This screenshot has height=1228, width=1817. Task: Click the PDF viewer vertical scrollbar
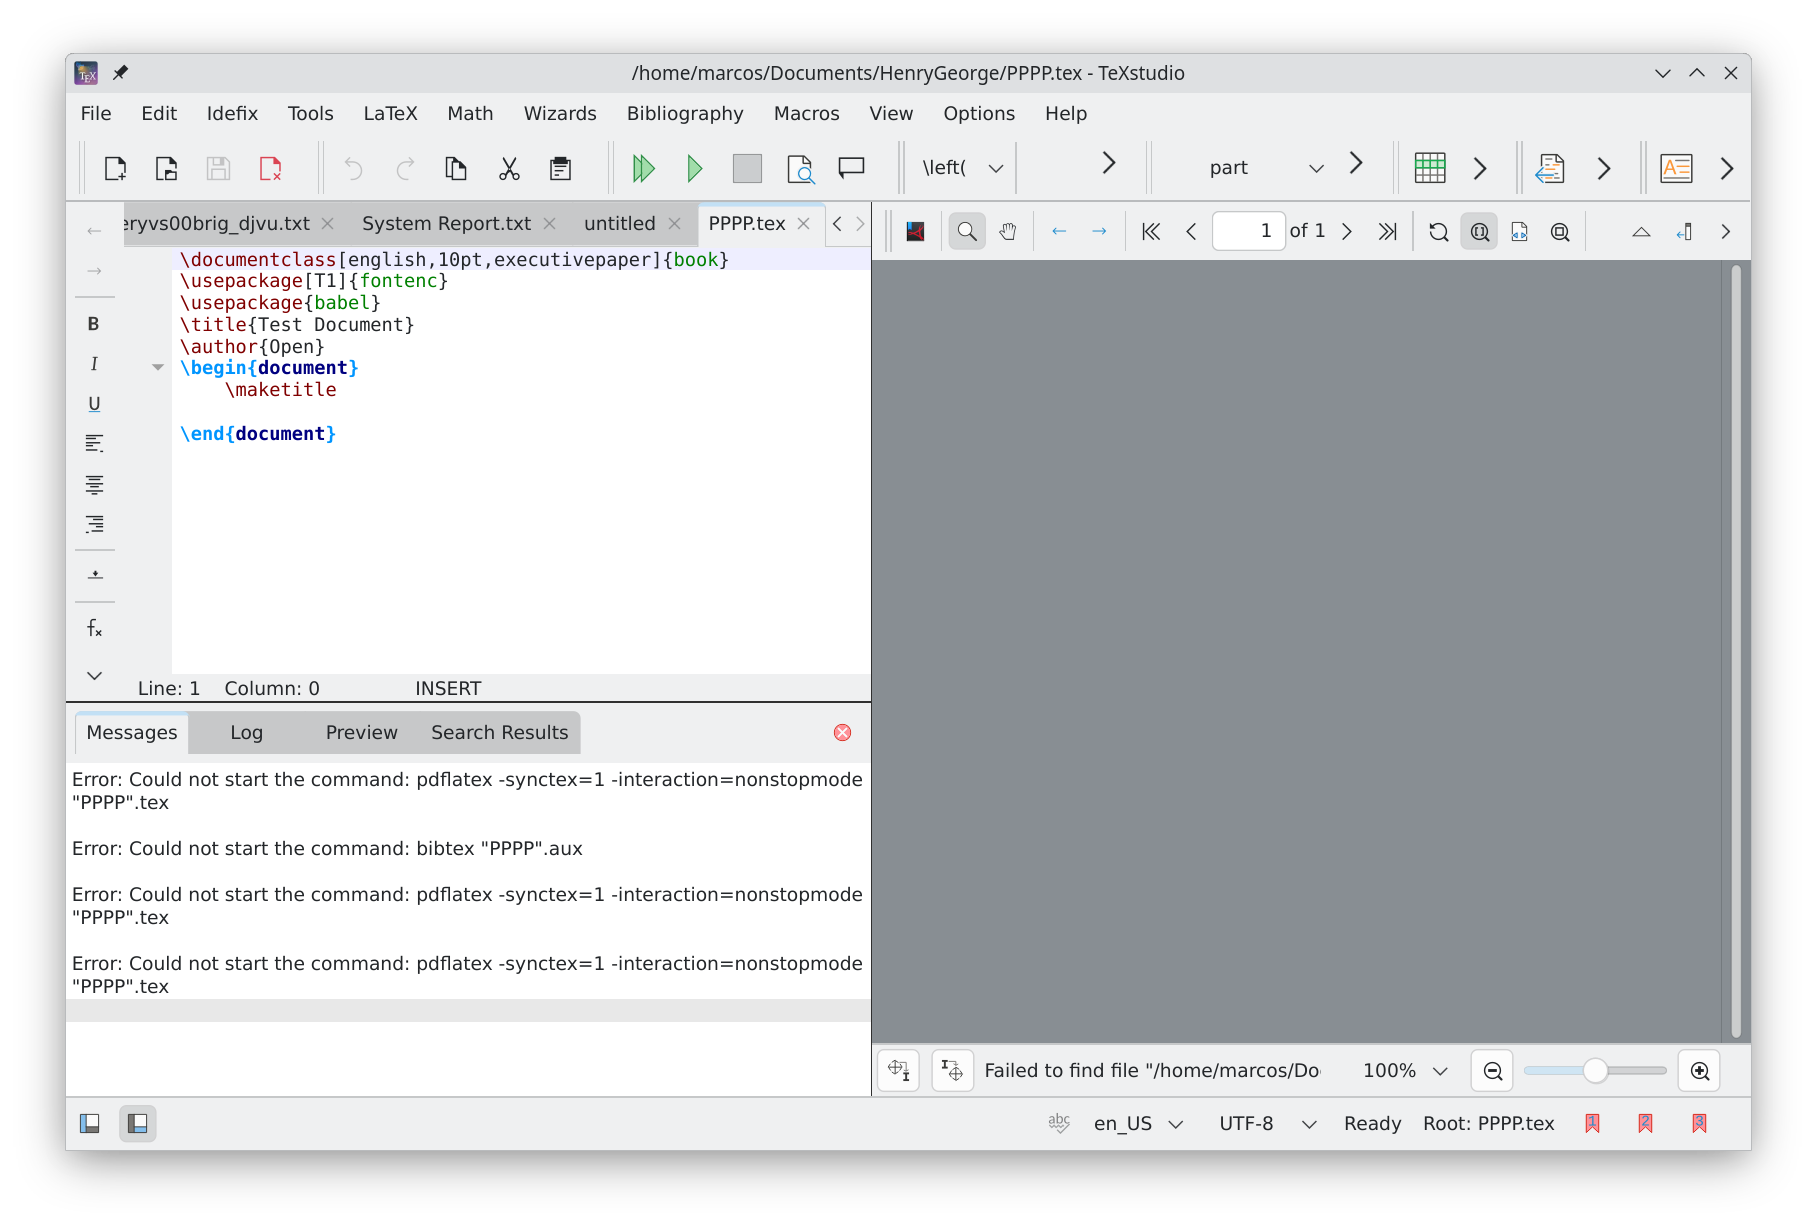coord(1735,650)
